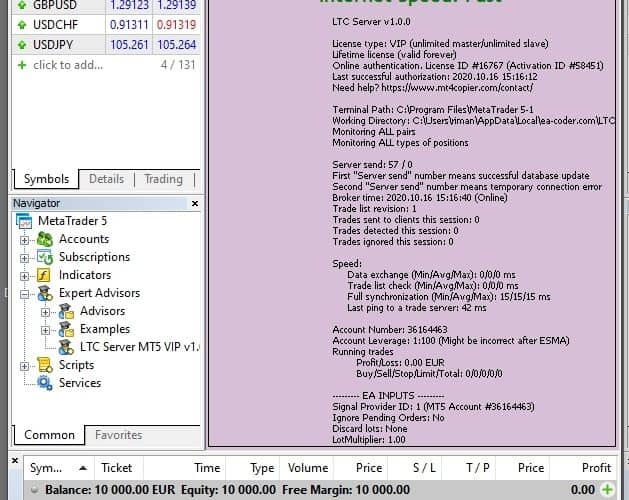Screen dimensions: 629x500
Task: Sort trades by Profit column
Action: tap(584, 468)
